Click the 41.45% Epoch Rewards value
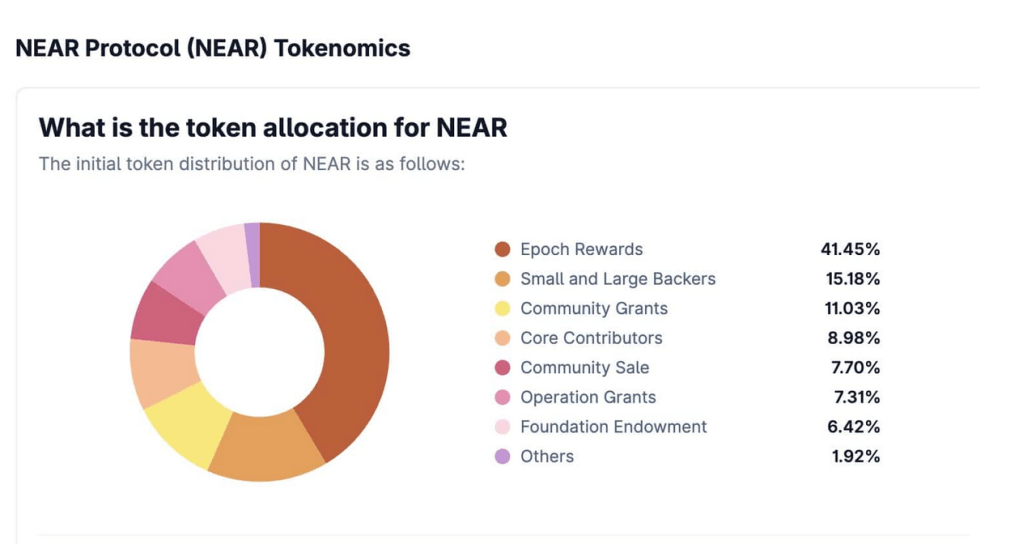 [x=850, y=250]
